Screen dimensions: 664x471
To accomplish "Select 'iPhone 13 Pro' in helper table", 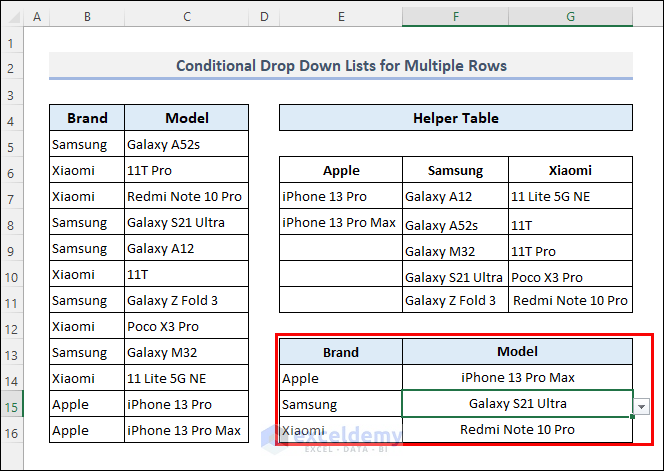I will click(341, 196).
